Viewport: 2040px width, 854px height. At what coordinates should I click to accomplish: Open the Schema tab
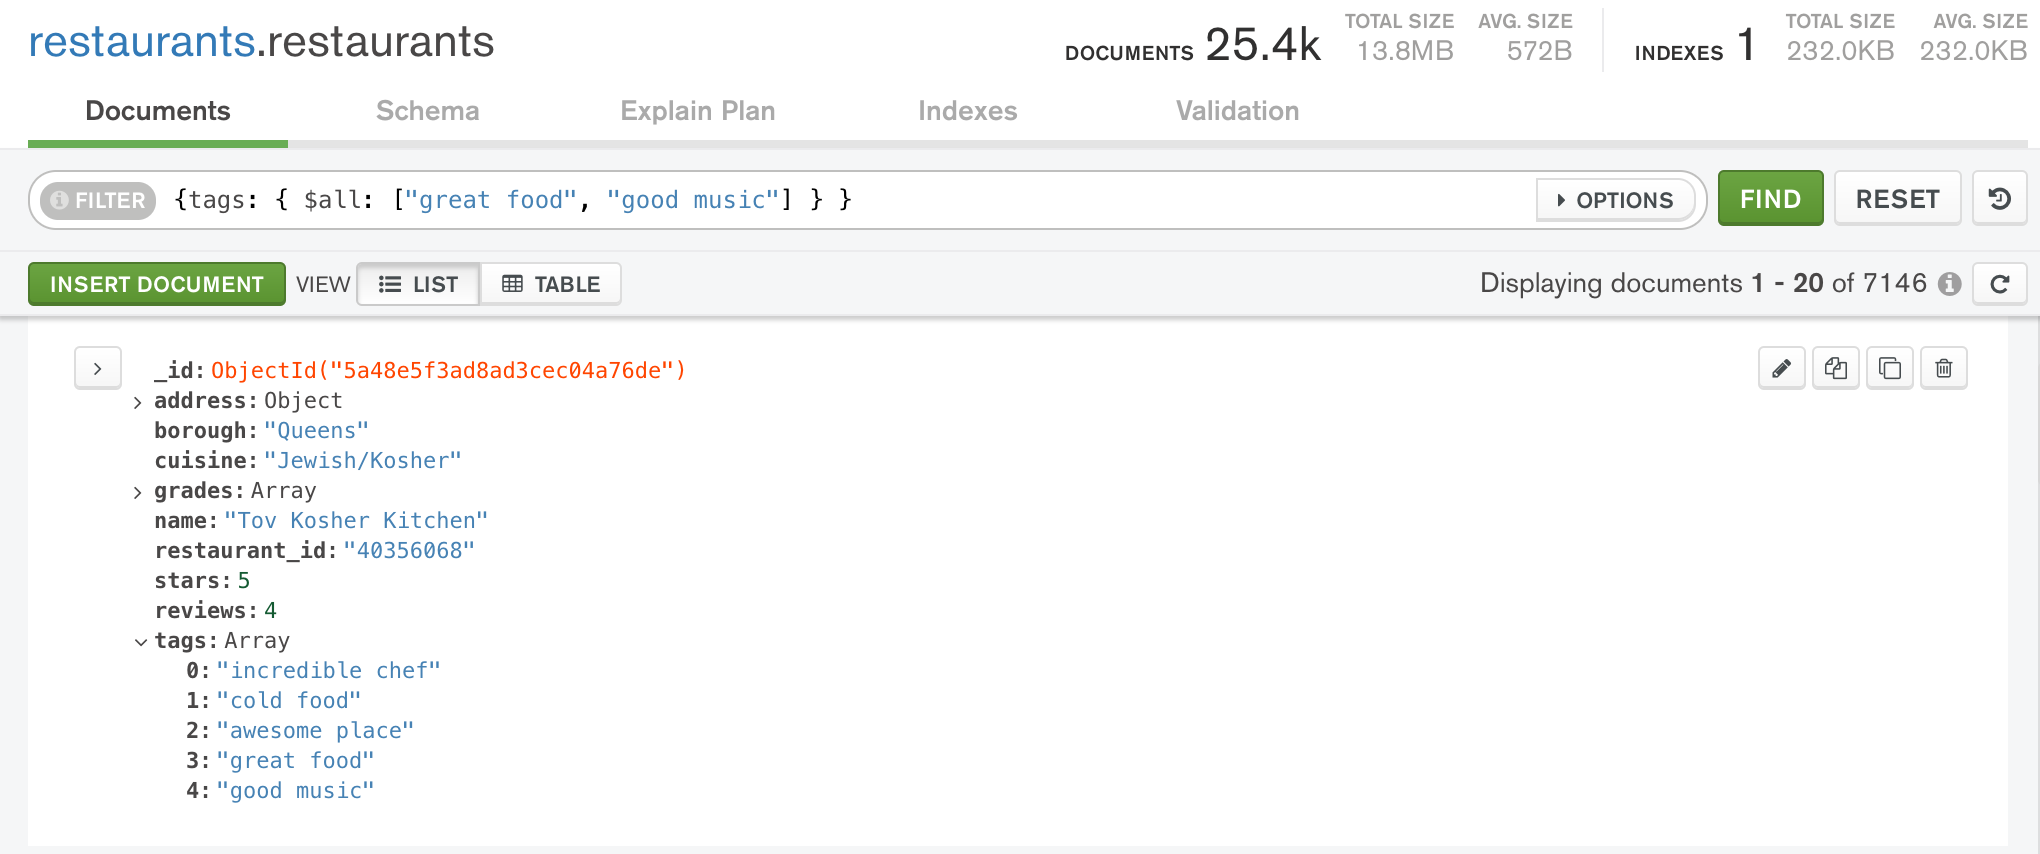(427, 111)
